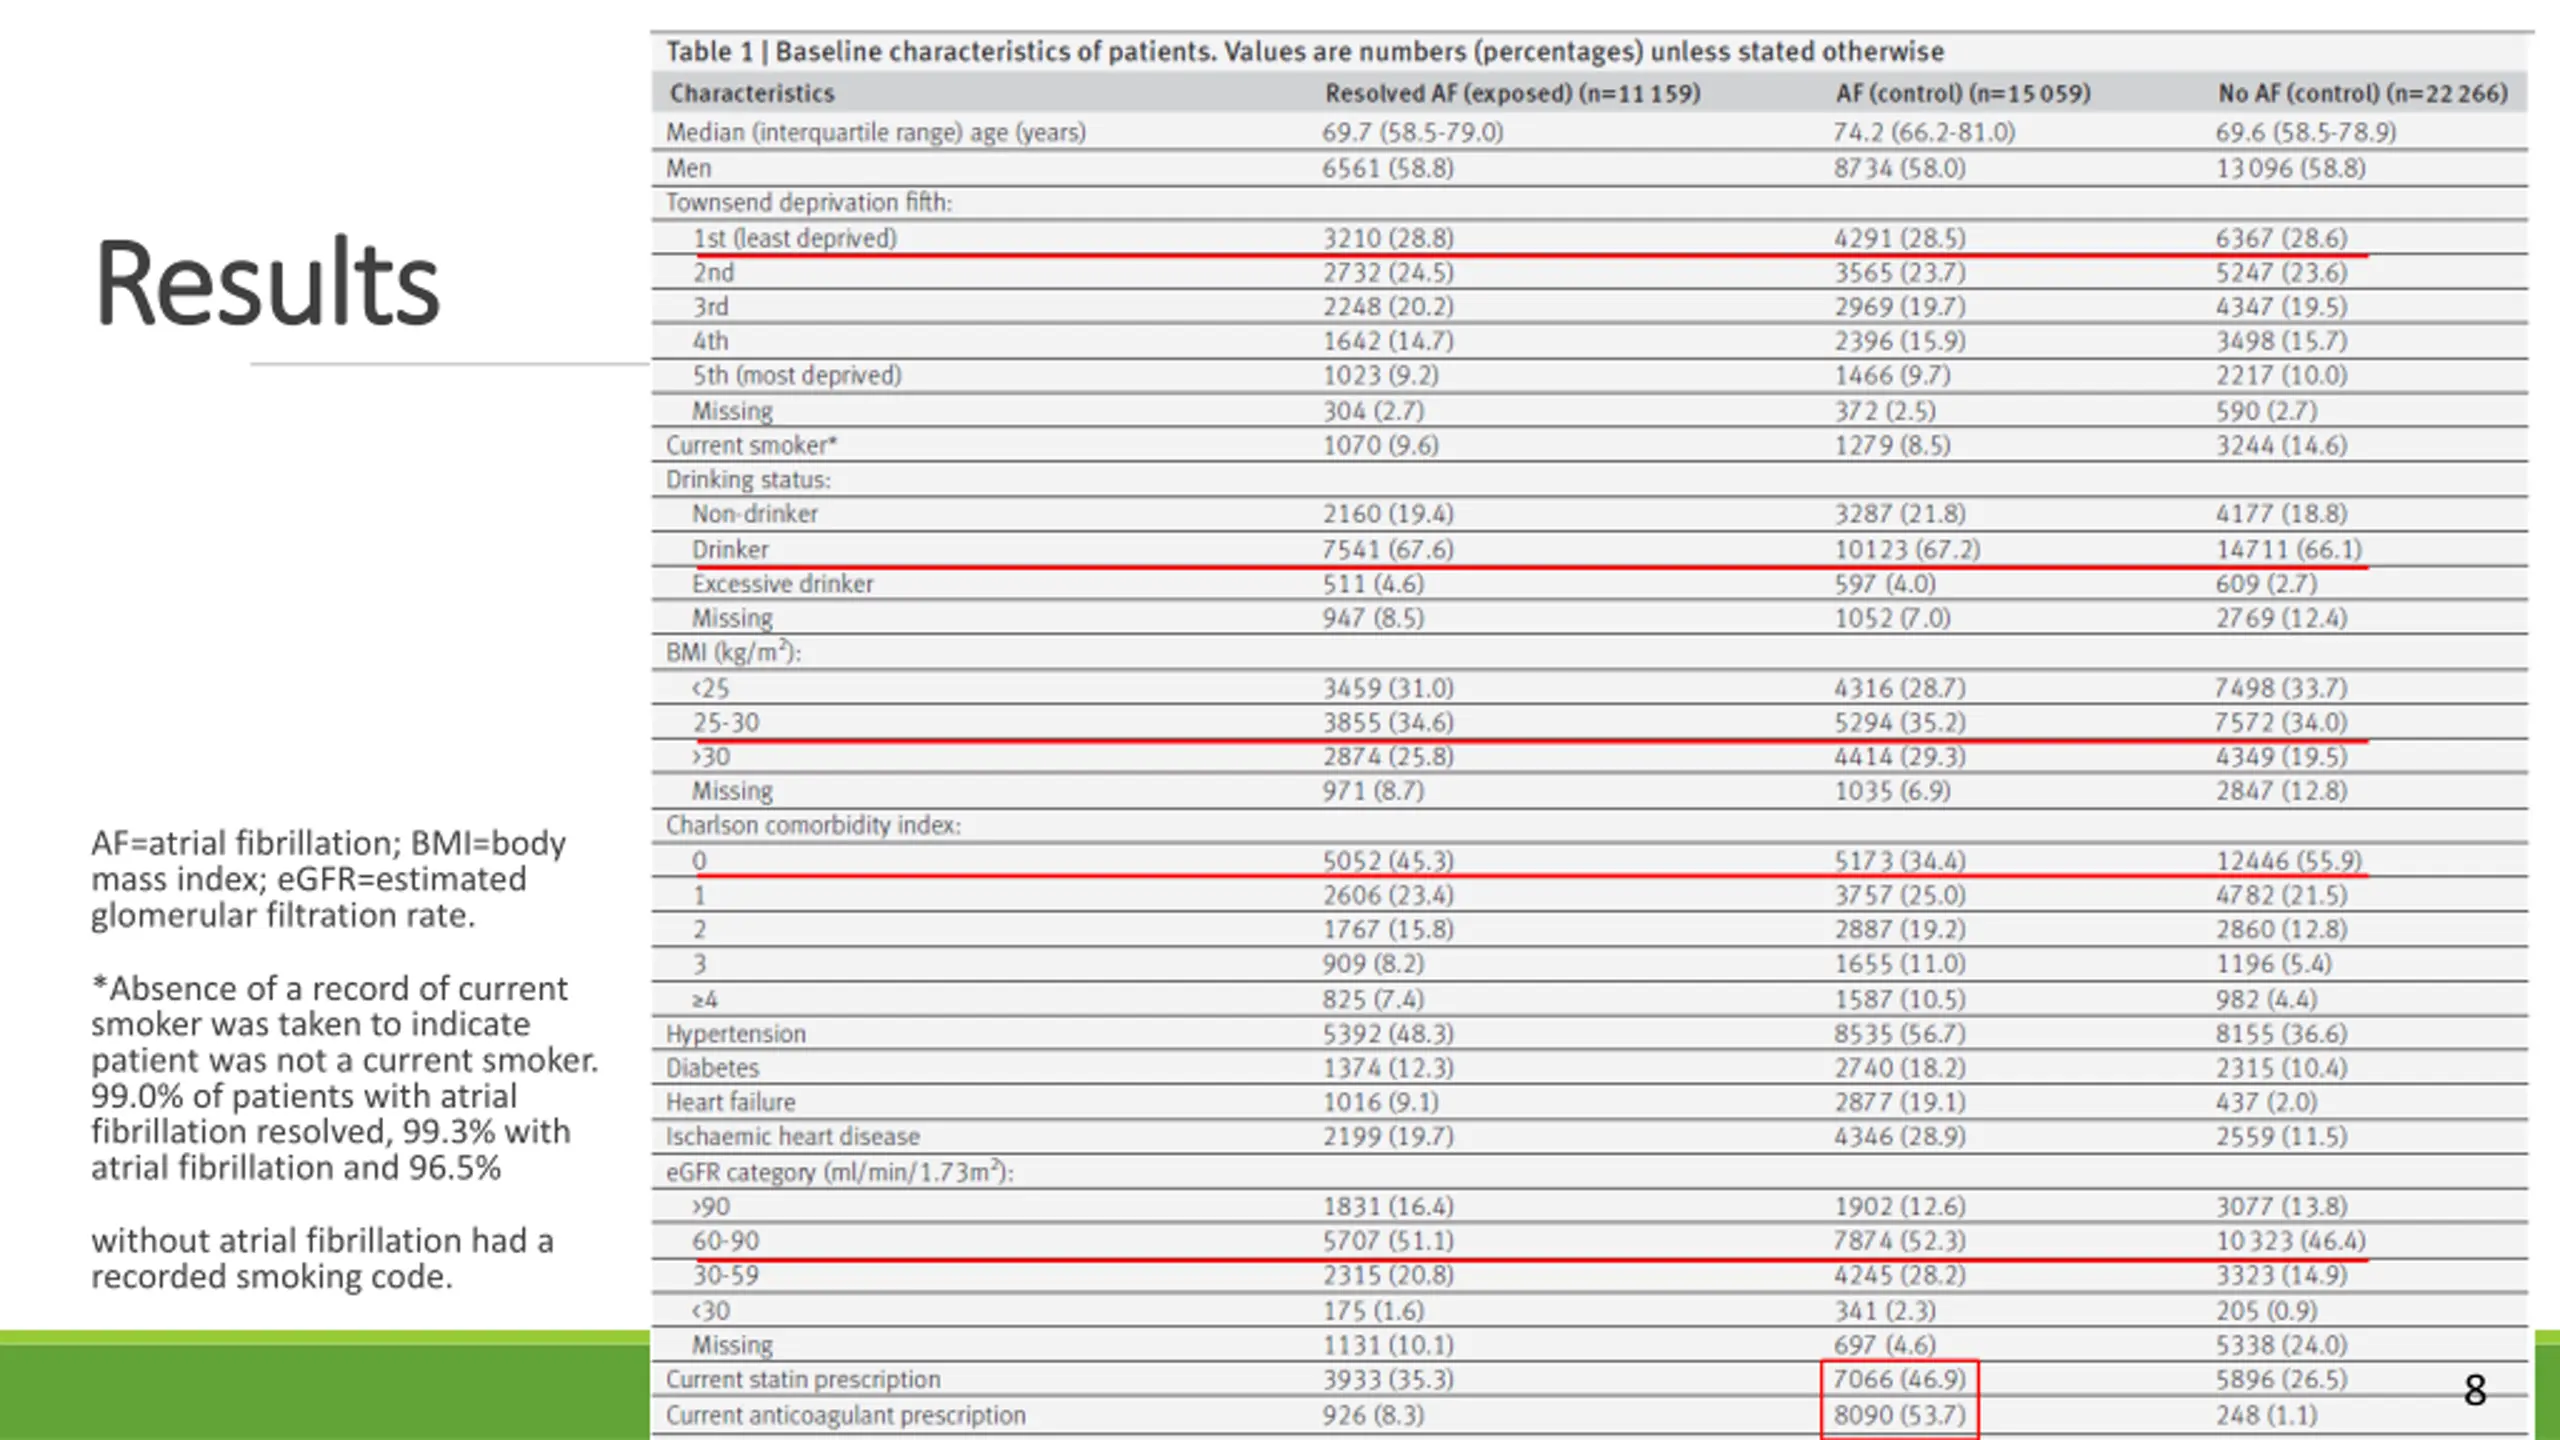The height and width of the screenshot is (1440, 2560).
Task: Select the value '7066 (46.9)'
Action: 1900,1380
